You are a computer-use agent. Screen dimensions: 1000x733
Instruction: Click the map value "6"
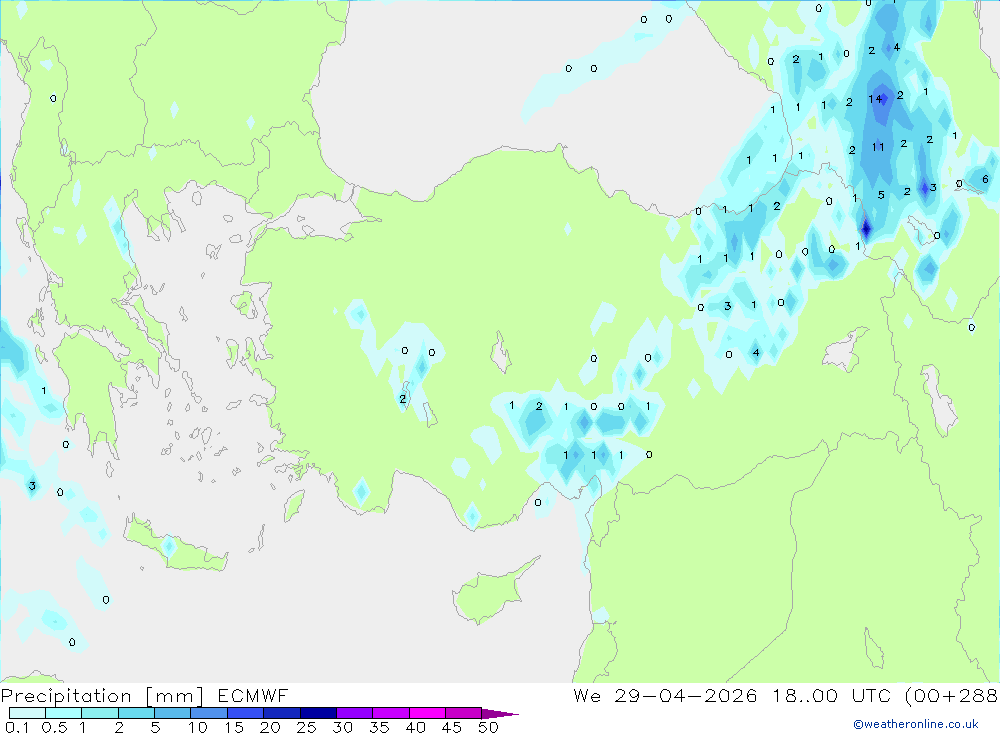[985, 179]
